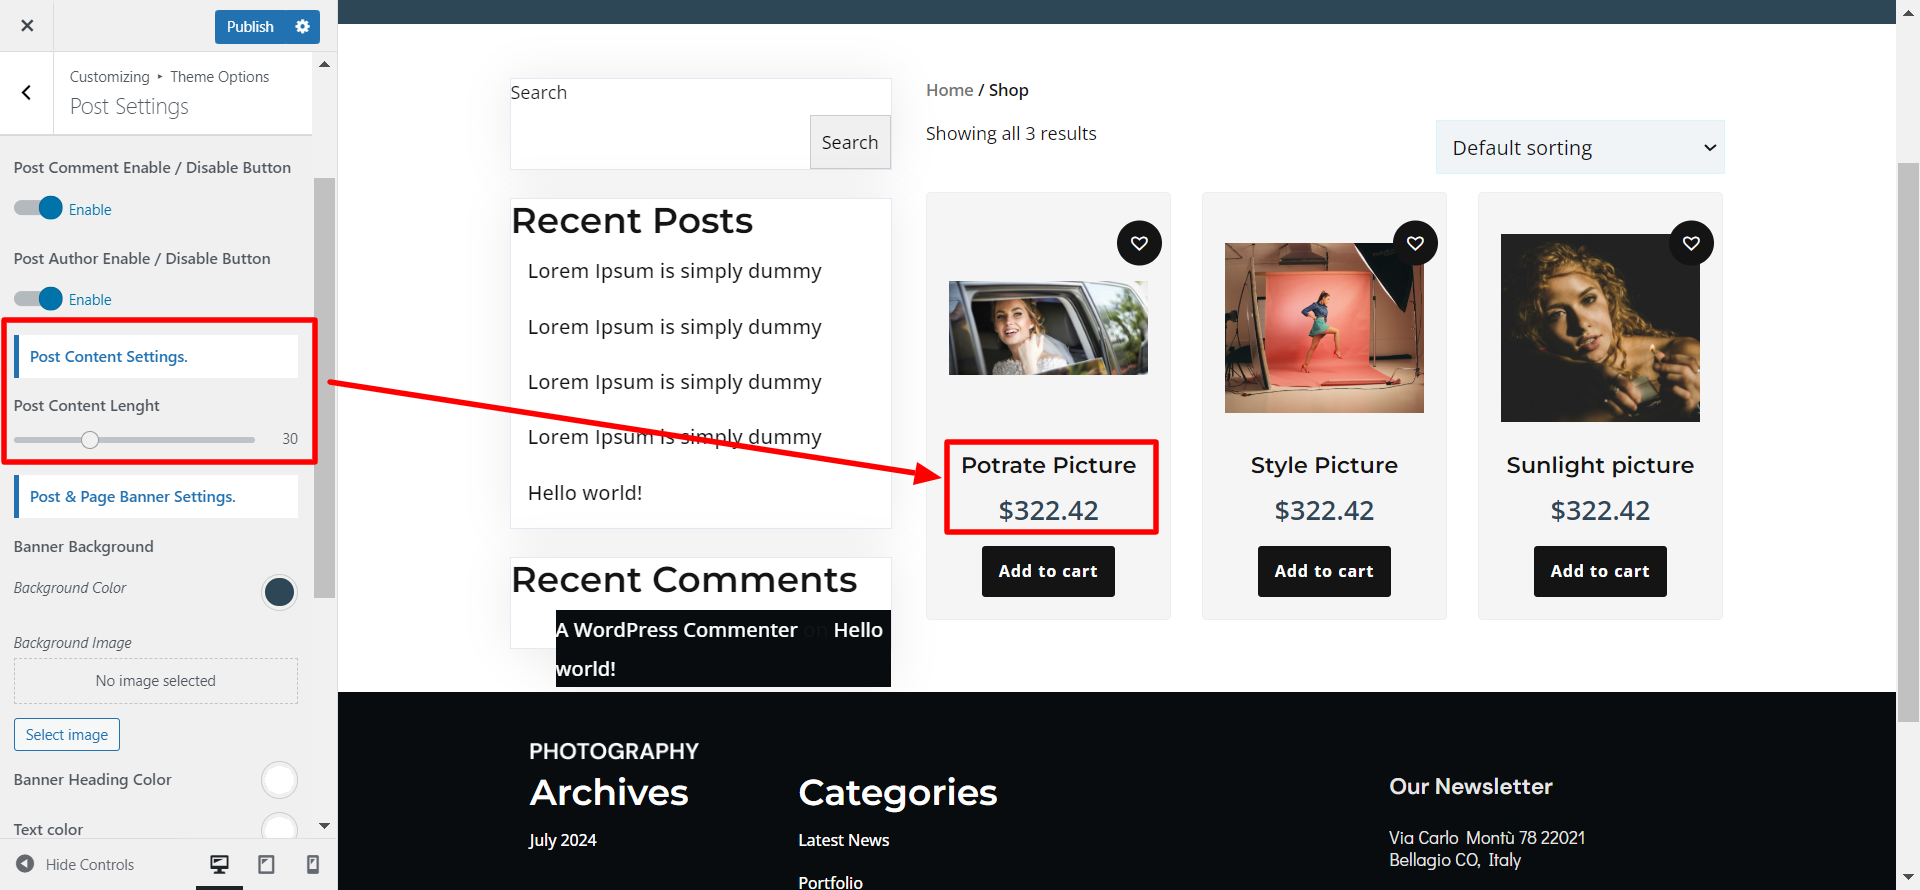
Task: Add Potrate Picture to wishlist heart icon
Action: [1139, 243]
